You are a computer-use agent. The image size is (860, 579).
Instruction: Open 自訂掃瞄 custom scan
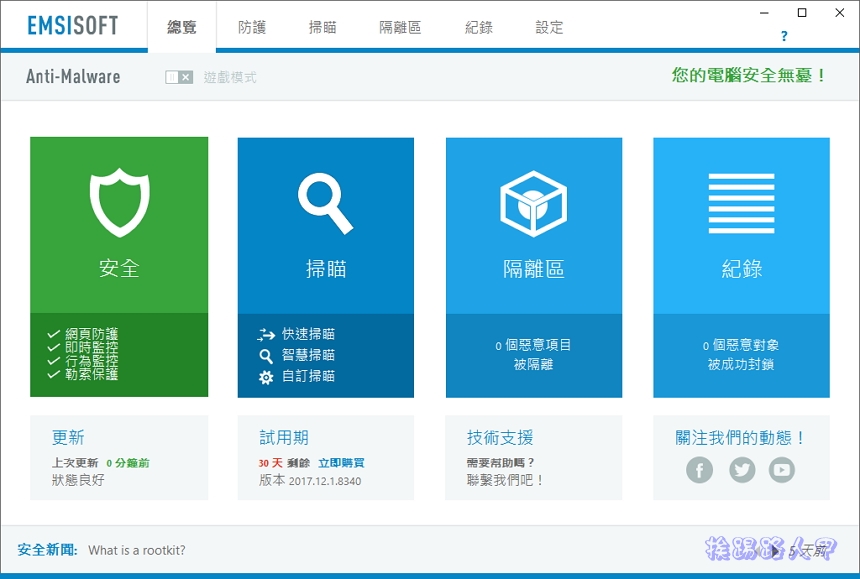tap(308, 376)
